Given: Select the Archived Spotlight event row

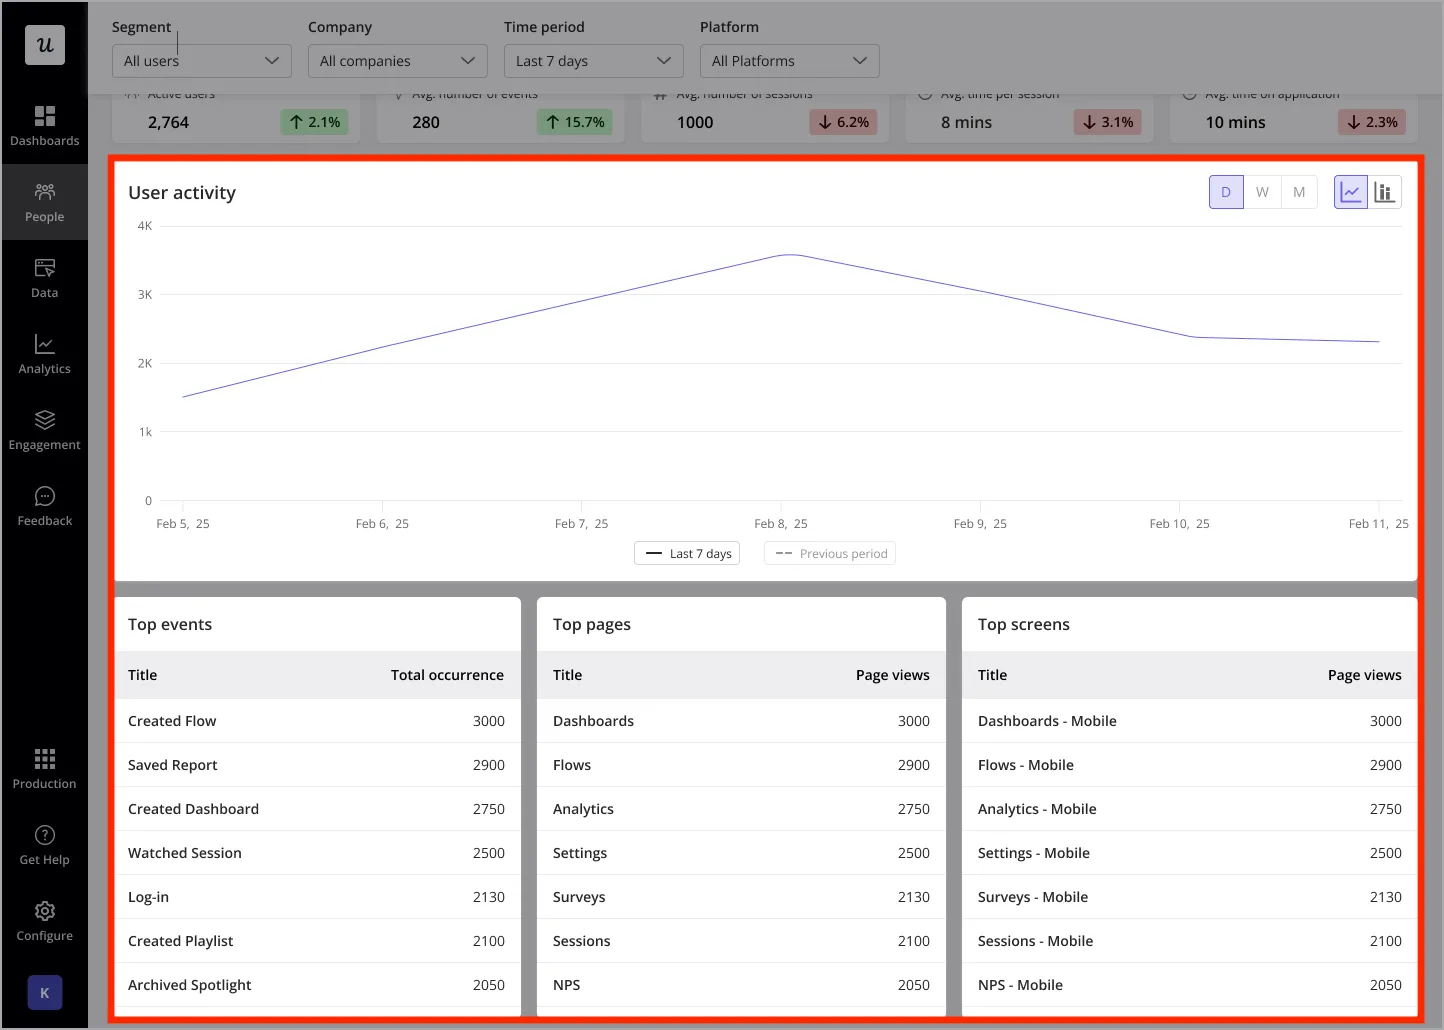Looking at the screenshot, I should click(317, 985).
